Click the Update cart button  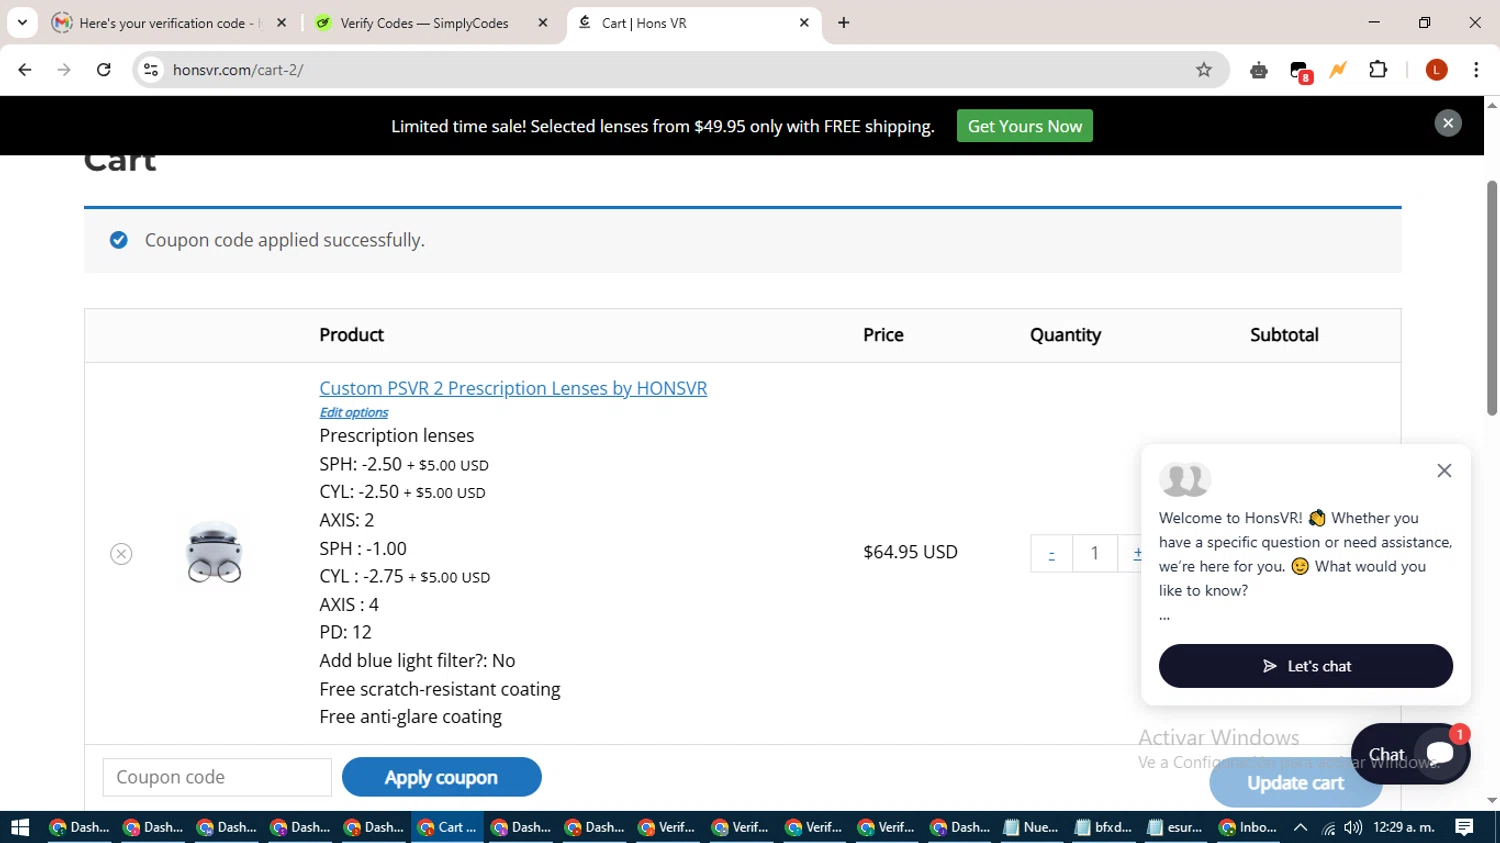[1295, 783]
